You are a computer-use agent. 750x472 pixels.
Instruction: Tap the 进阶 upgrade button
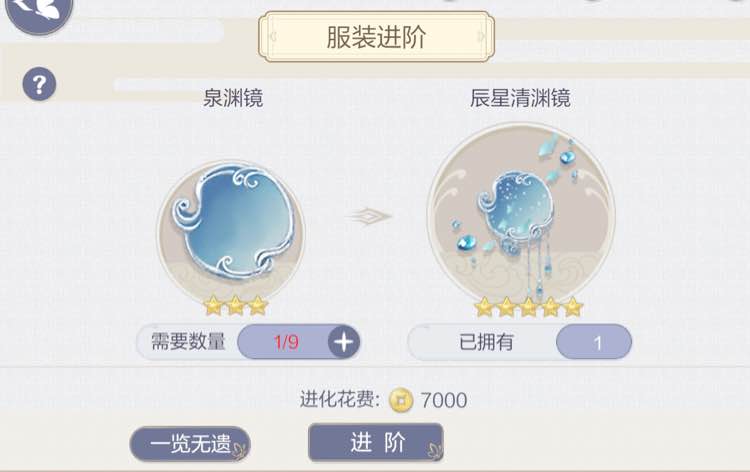[x=376, y=443]
